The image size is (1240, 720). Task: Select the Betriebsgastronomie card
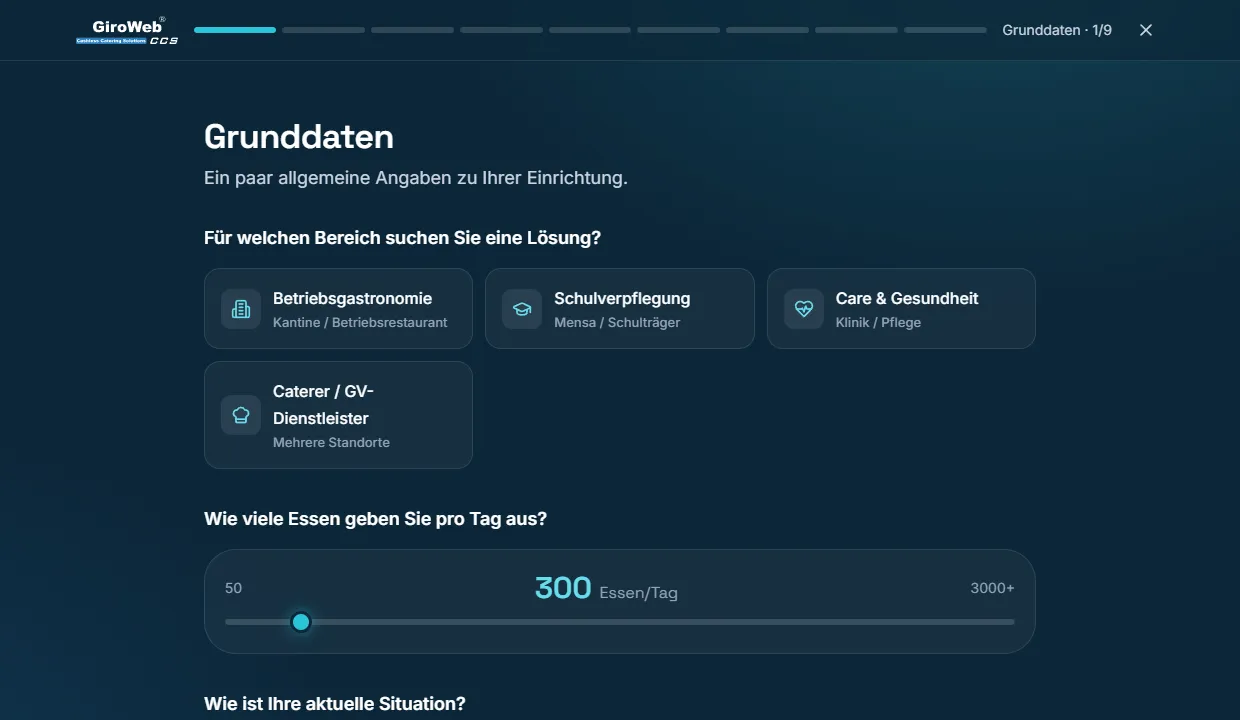pyautogui.click(x=338, y=308)
